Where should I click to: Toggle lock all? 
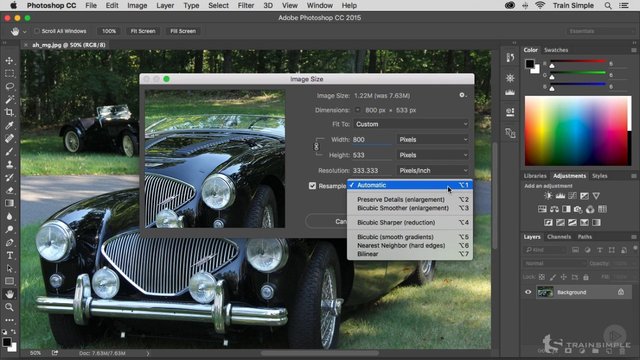coord(586,277)
